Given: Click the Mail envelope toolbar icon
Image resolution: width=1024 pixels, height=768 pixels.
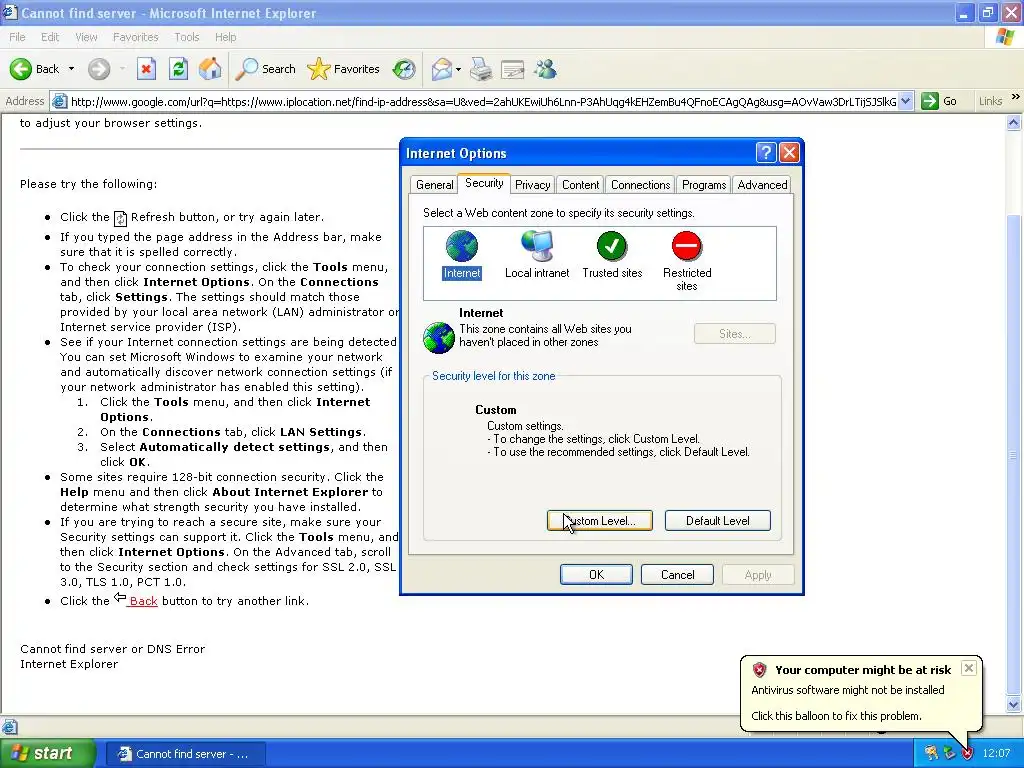Looking at the screenshot, I should click(x=442, y=69).
